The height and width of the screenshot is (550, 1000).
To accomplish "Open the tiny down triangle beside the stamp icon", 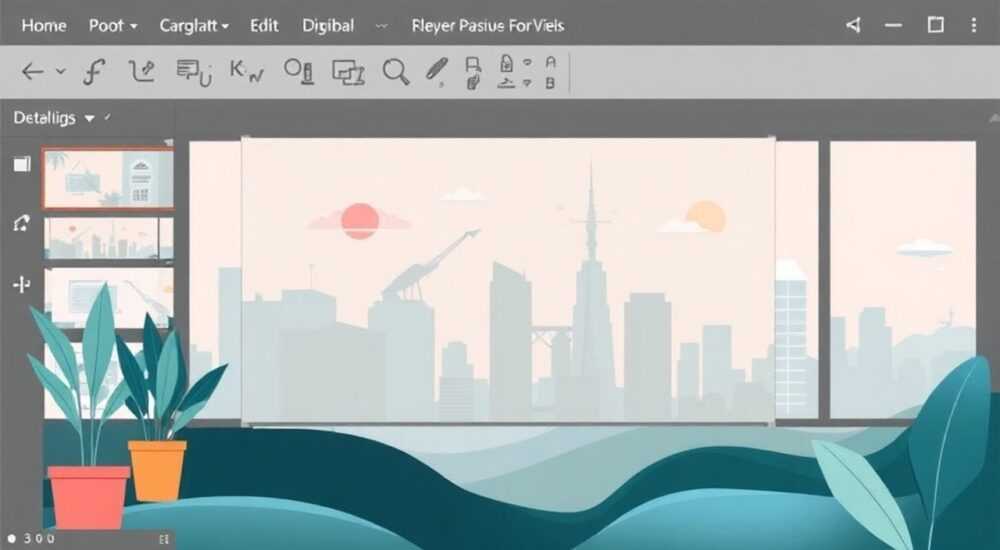I will [527, 83].
